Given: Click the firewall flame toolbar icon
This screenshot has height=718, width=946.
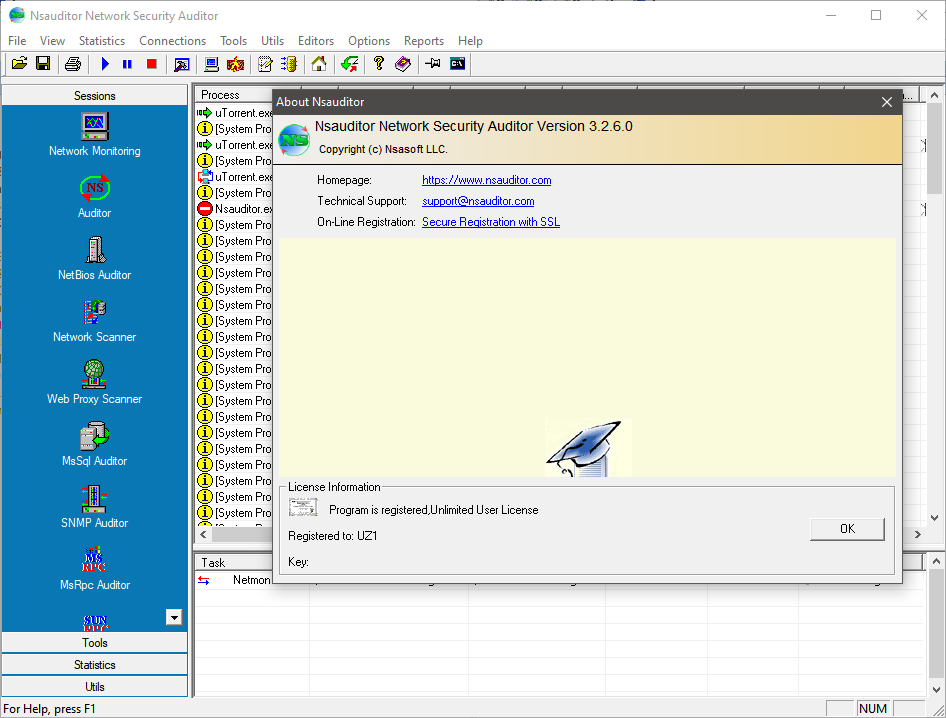Looking at the screenshot, I should (235, 63).
